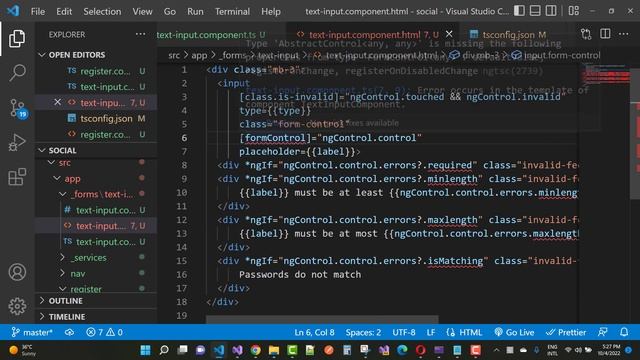The width and height of the screenshot is (640, 360).
Task: Click the Open Changes icon in editor toolbar
Action: click(x=586, y=34)
